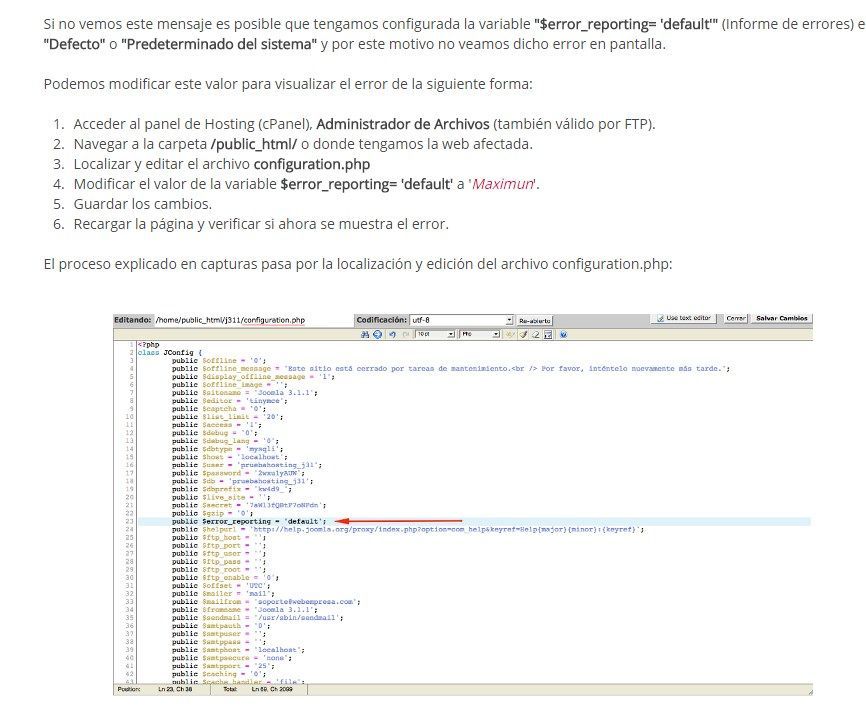Click the 'Predeterminado del sistema' bold text
Viewport: 866px width, 725px height.
tap(219, 44)
